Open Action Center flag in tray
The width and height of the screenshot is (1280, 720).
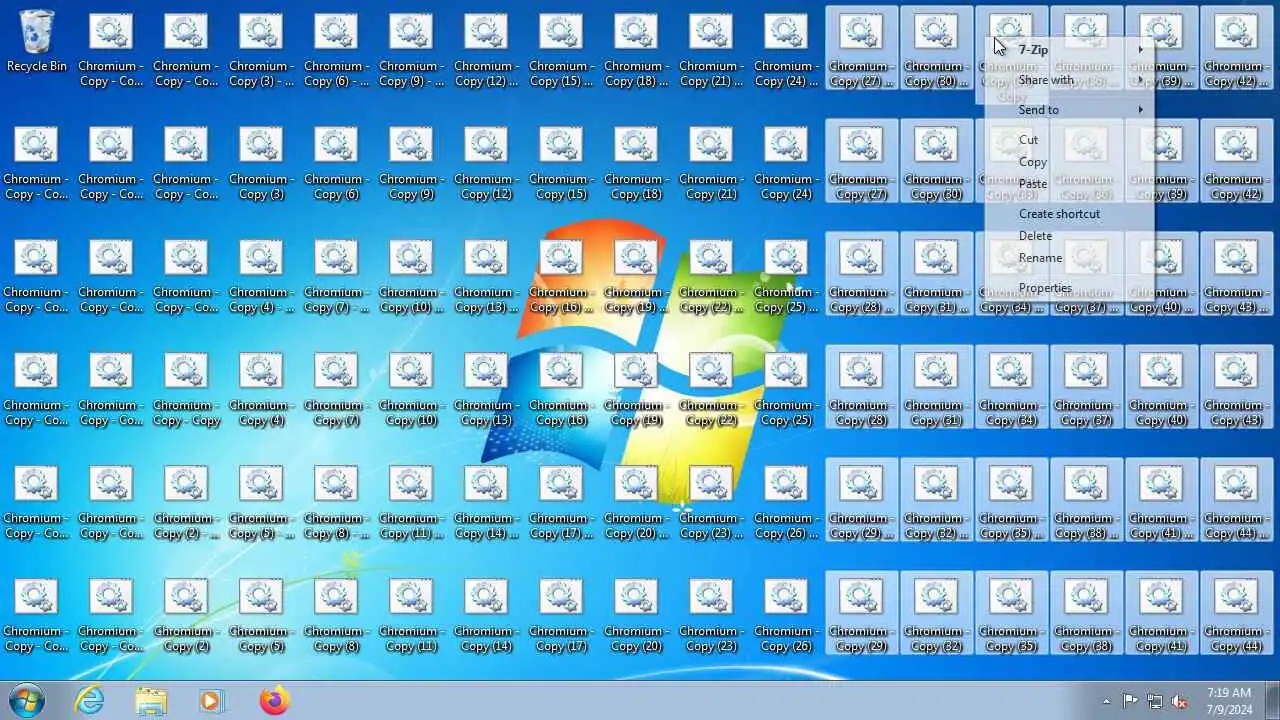[1130, 701]
